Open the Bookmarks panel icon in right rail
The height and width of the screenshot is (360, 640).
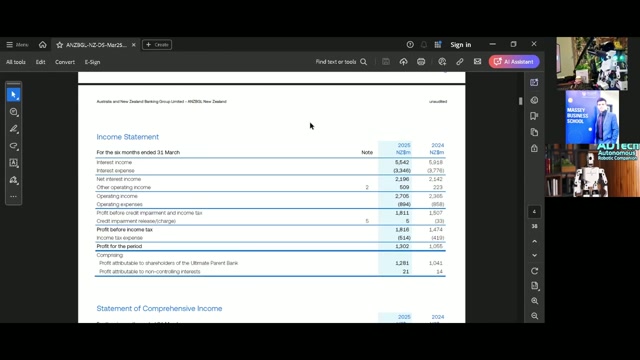[534, 116]
